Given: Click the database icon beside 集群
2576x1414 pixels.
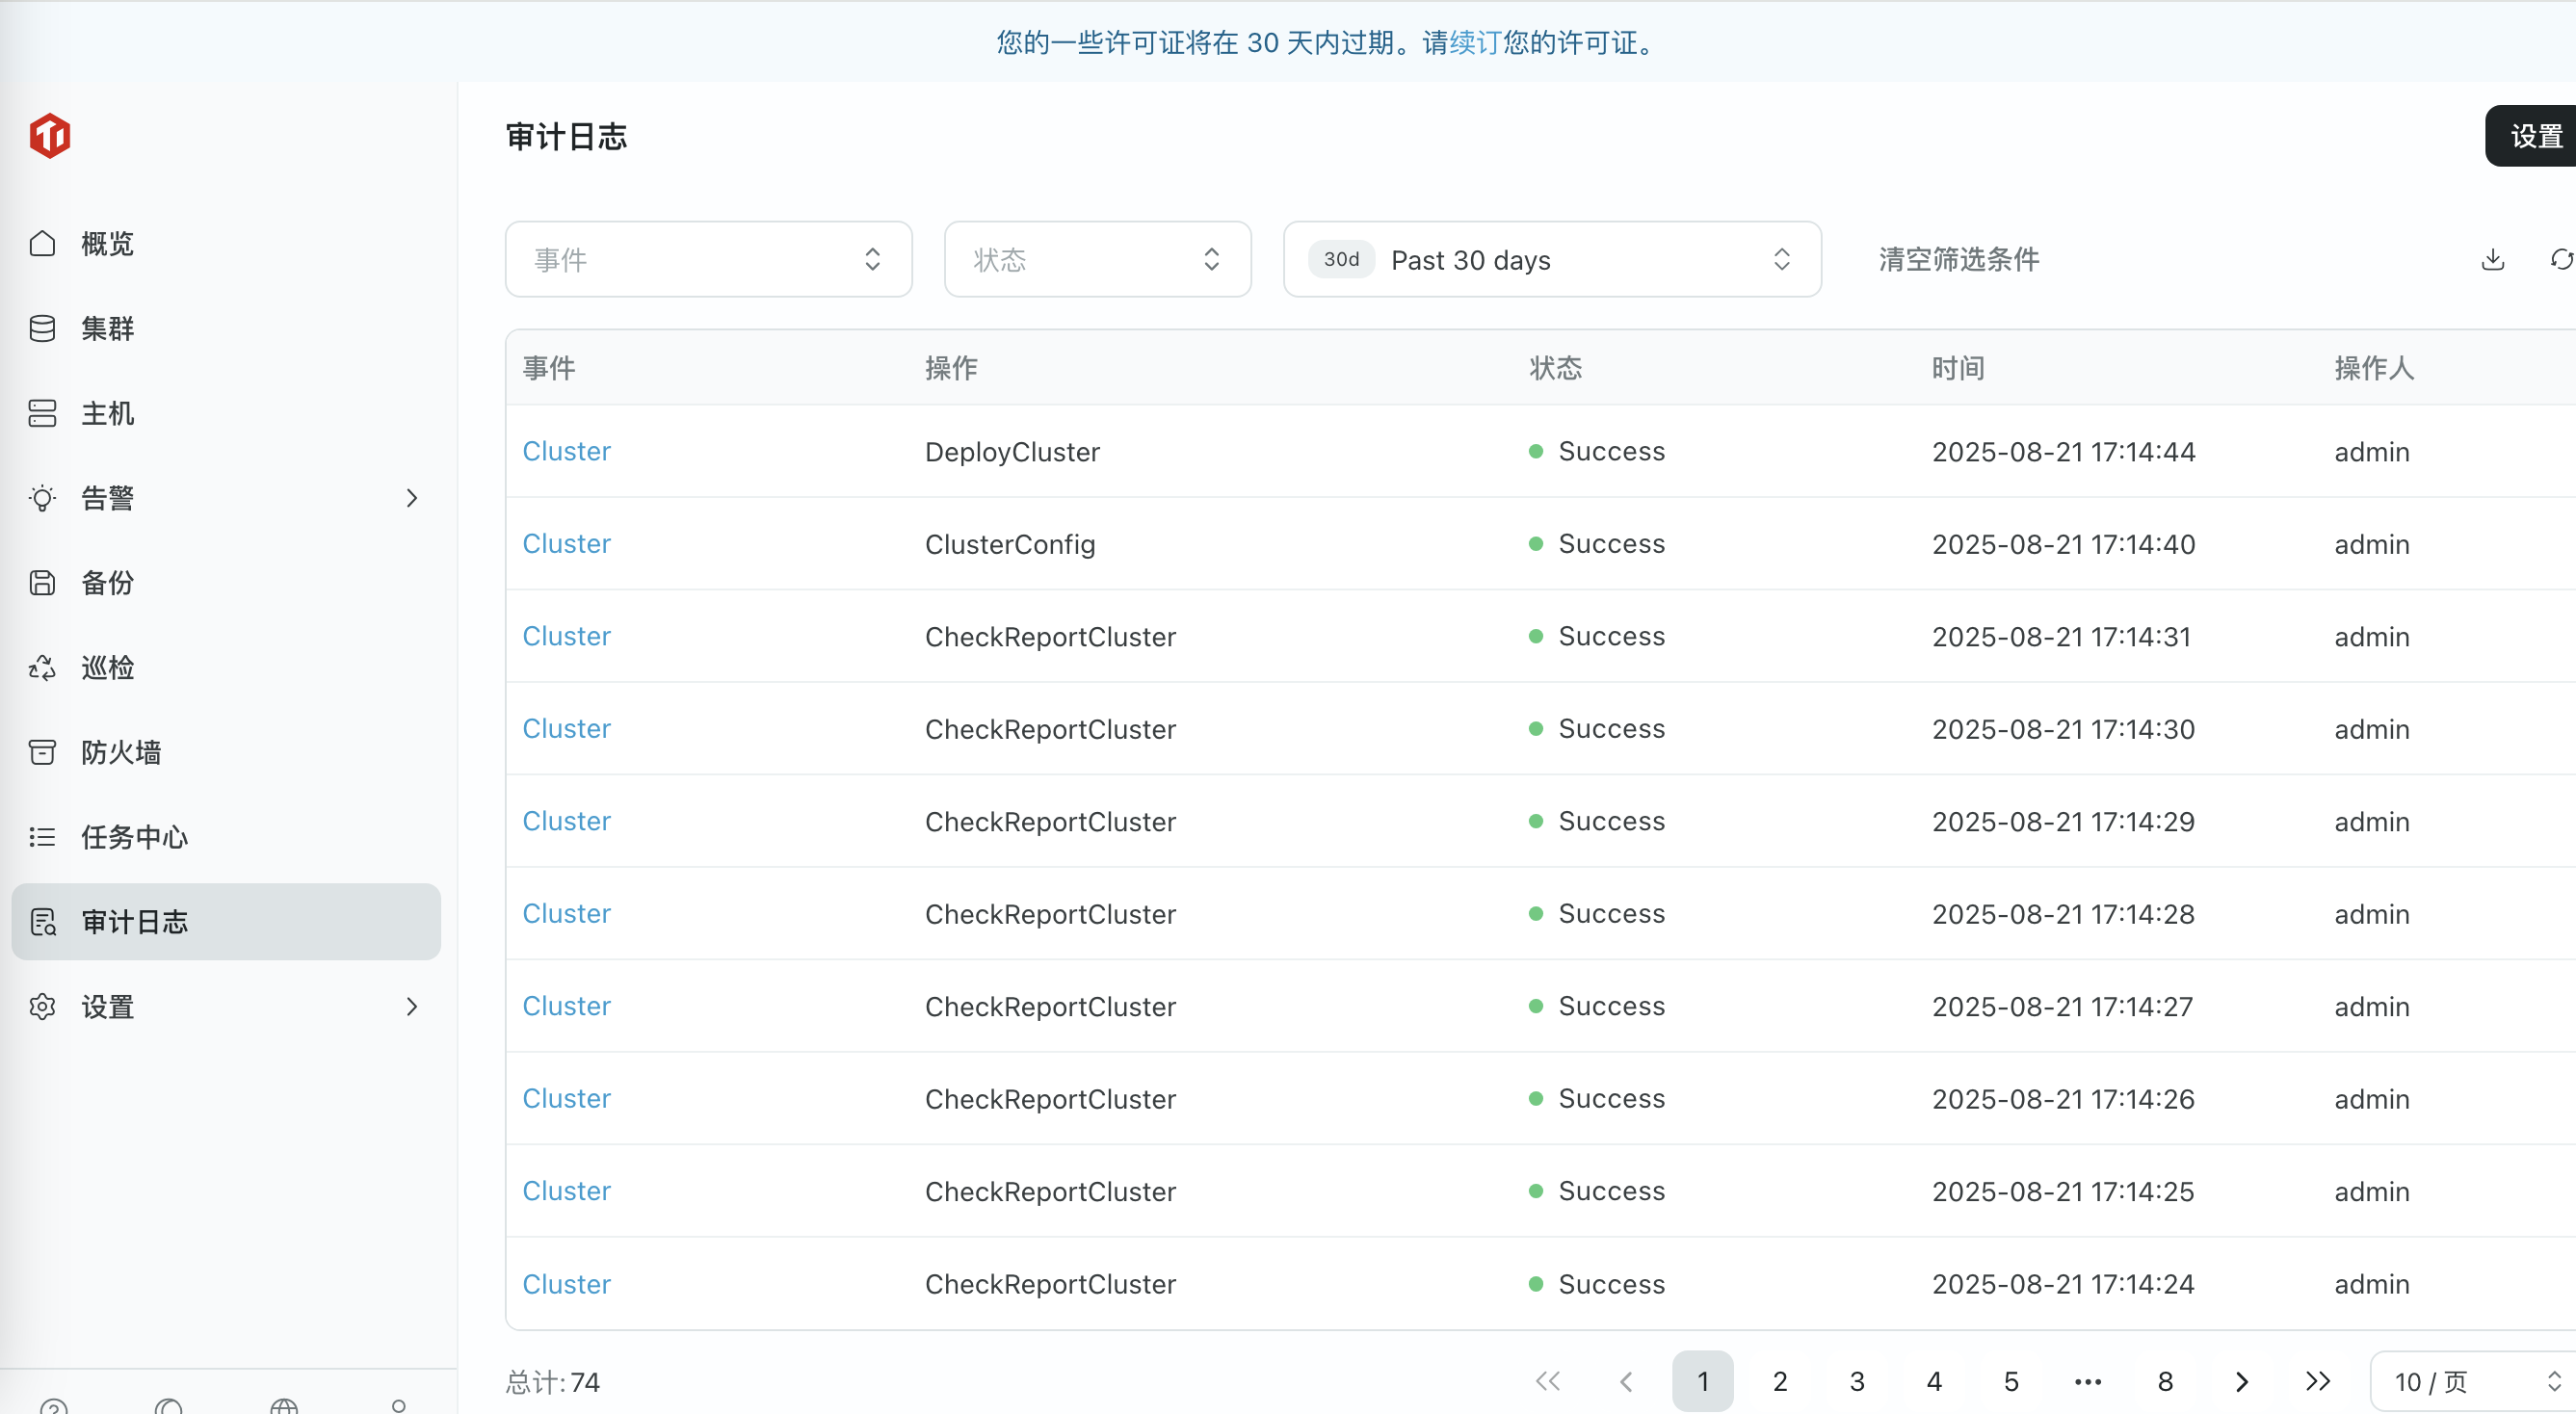Looking at the screenshot, I should click(42, 329).
